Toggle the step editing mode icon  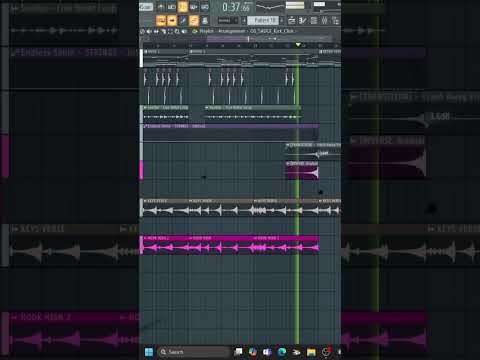(183, 21)
